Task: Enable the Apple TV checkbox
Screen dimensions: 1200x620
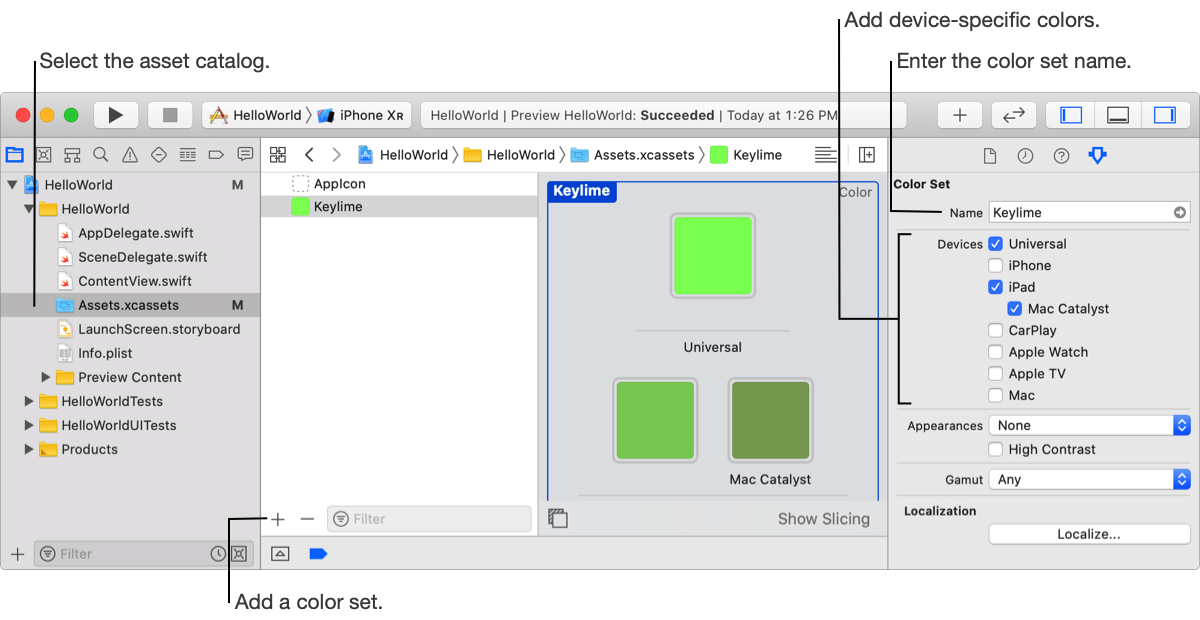Action: pyautogui.click(x=995, y=374)
